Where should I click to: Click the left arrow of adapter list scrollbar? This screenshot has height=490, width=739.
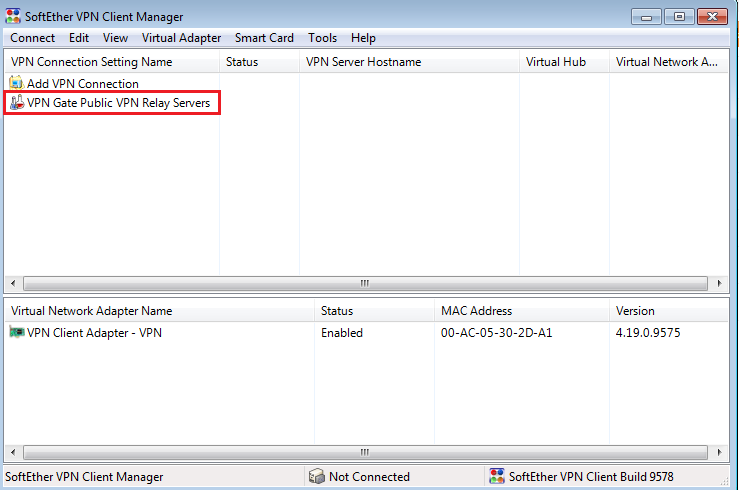(x=13, y=452)
